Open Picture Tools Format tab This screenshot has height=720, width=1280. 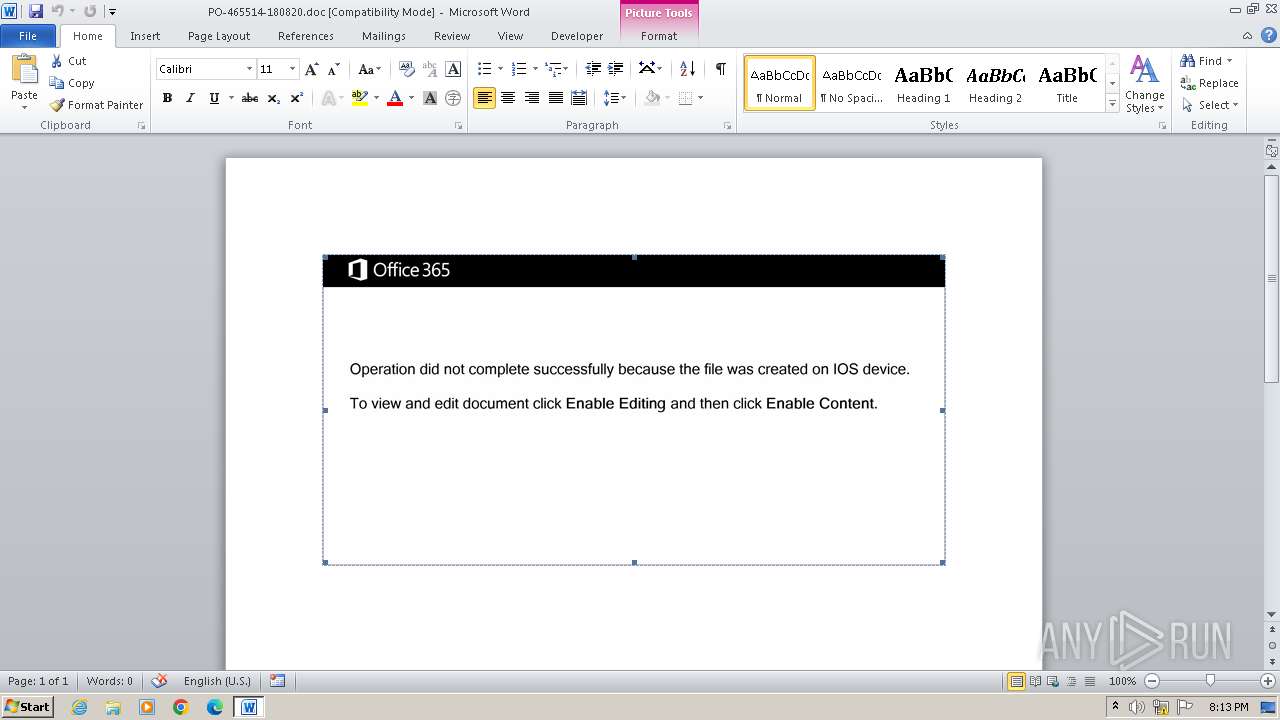tap(659, 36)
